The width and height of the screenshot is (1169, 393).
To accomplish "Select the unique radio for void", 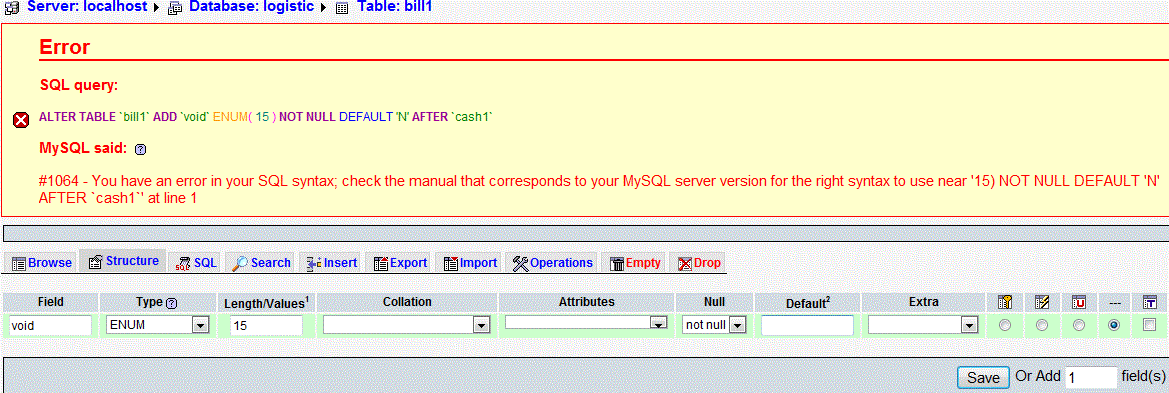I will pyautogui.click(x=1079, y=325).
